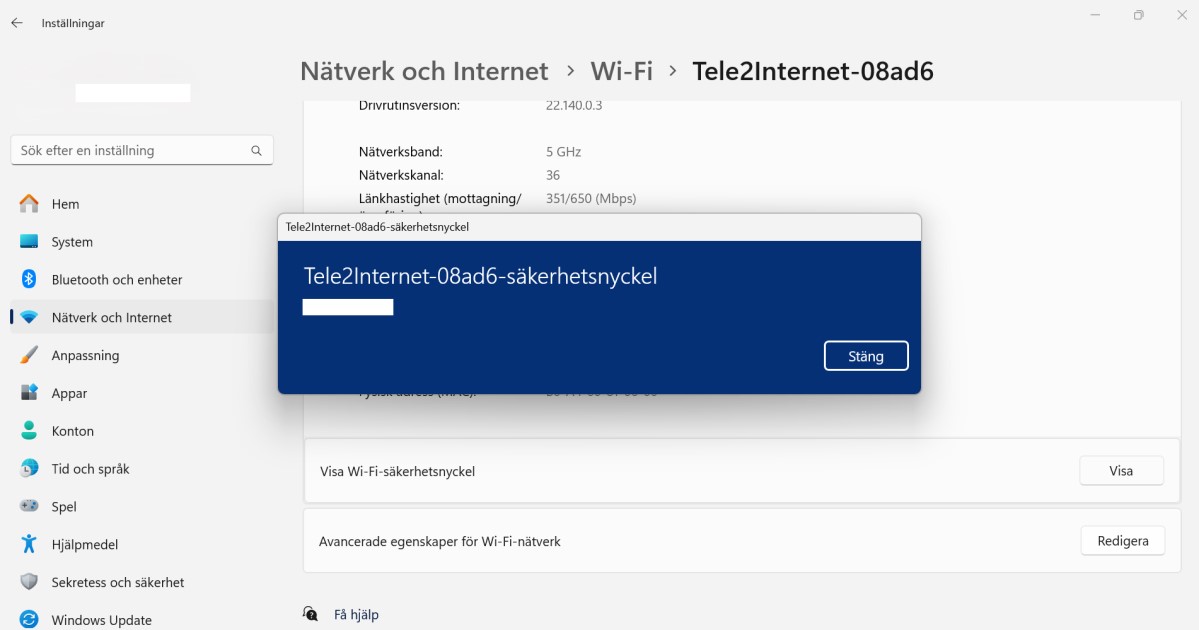Screen dimensions: 1199x630
Task: Open the Hem settings page
Action: (x=142, y=204)
